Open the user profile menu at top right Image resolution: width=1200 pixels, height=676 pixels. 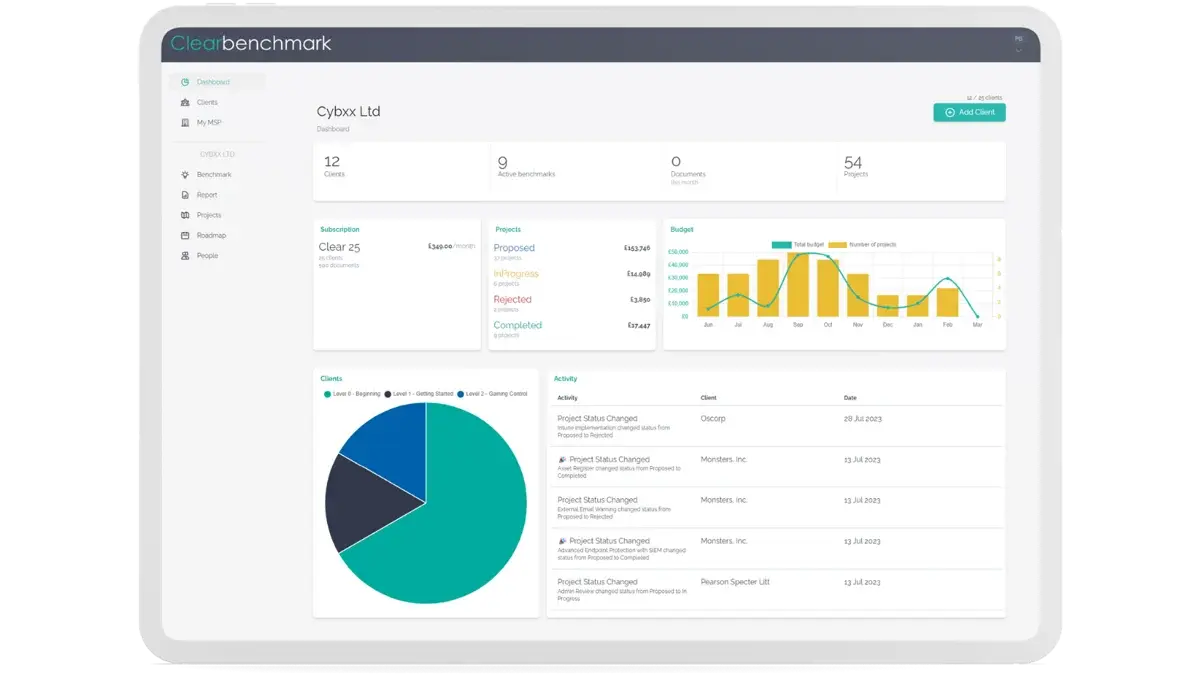point(1018,42)
